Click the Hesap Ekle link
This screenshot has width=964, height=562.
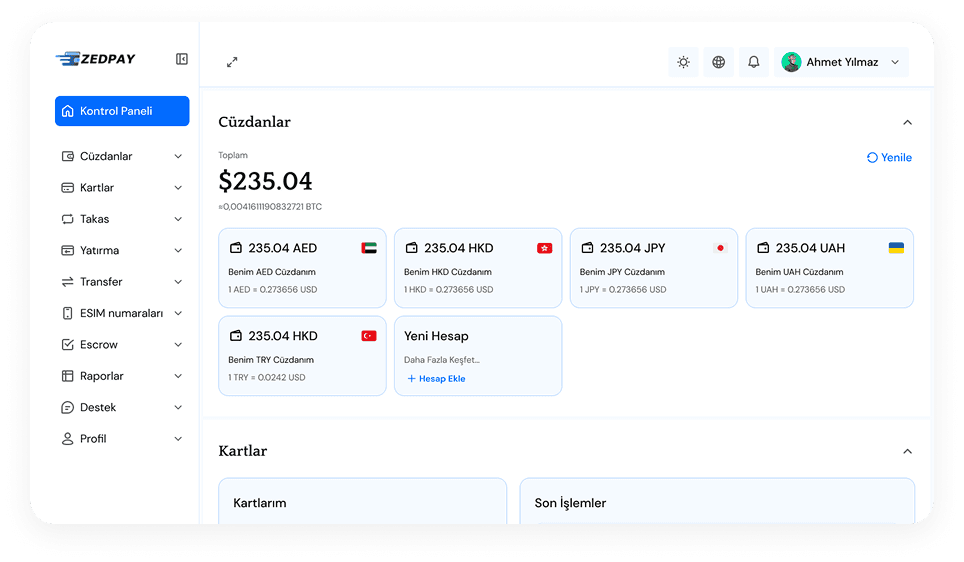point(436,379)
